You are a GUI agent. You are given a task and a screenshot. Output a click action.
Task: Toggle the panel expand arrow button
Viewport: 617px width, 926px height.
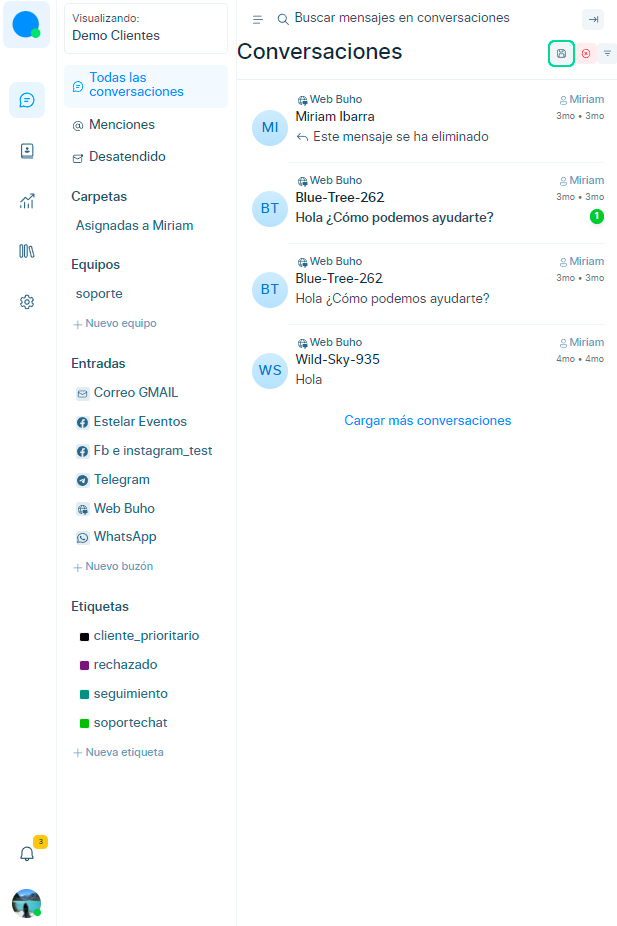[x=593, y=19]
